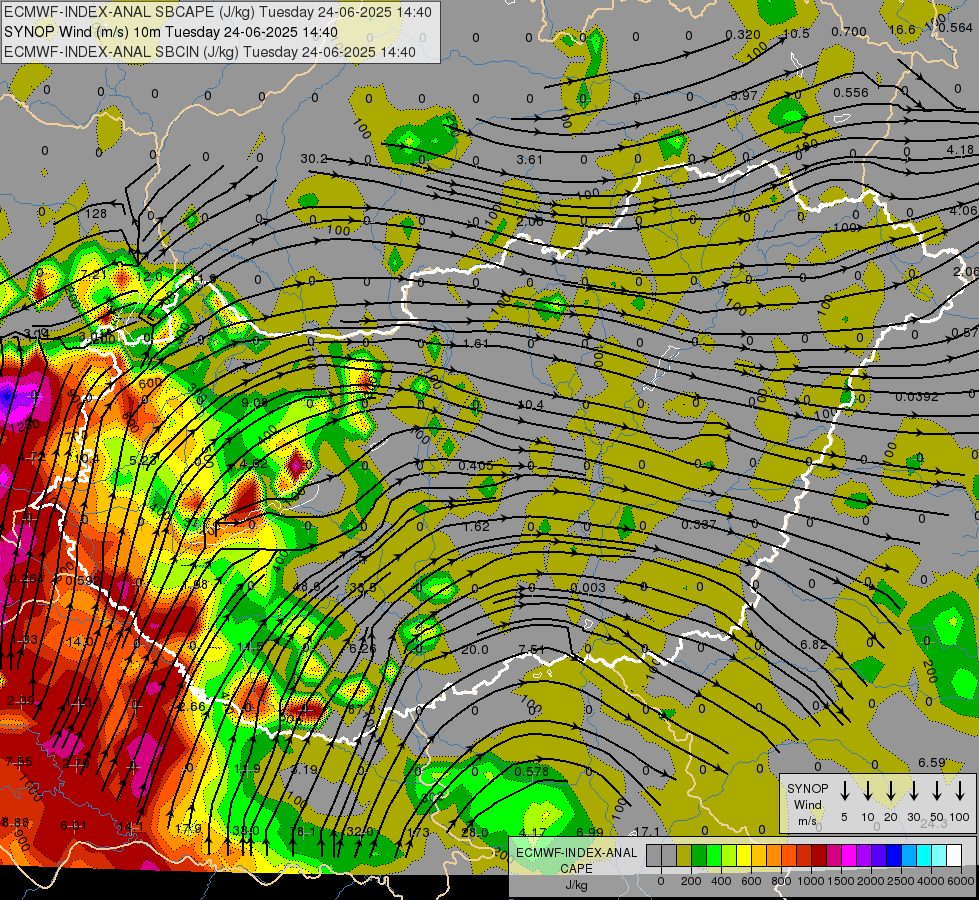Click the 0.556 value on the map

(x=850, y=92)
